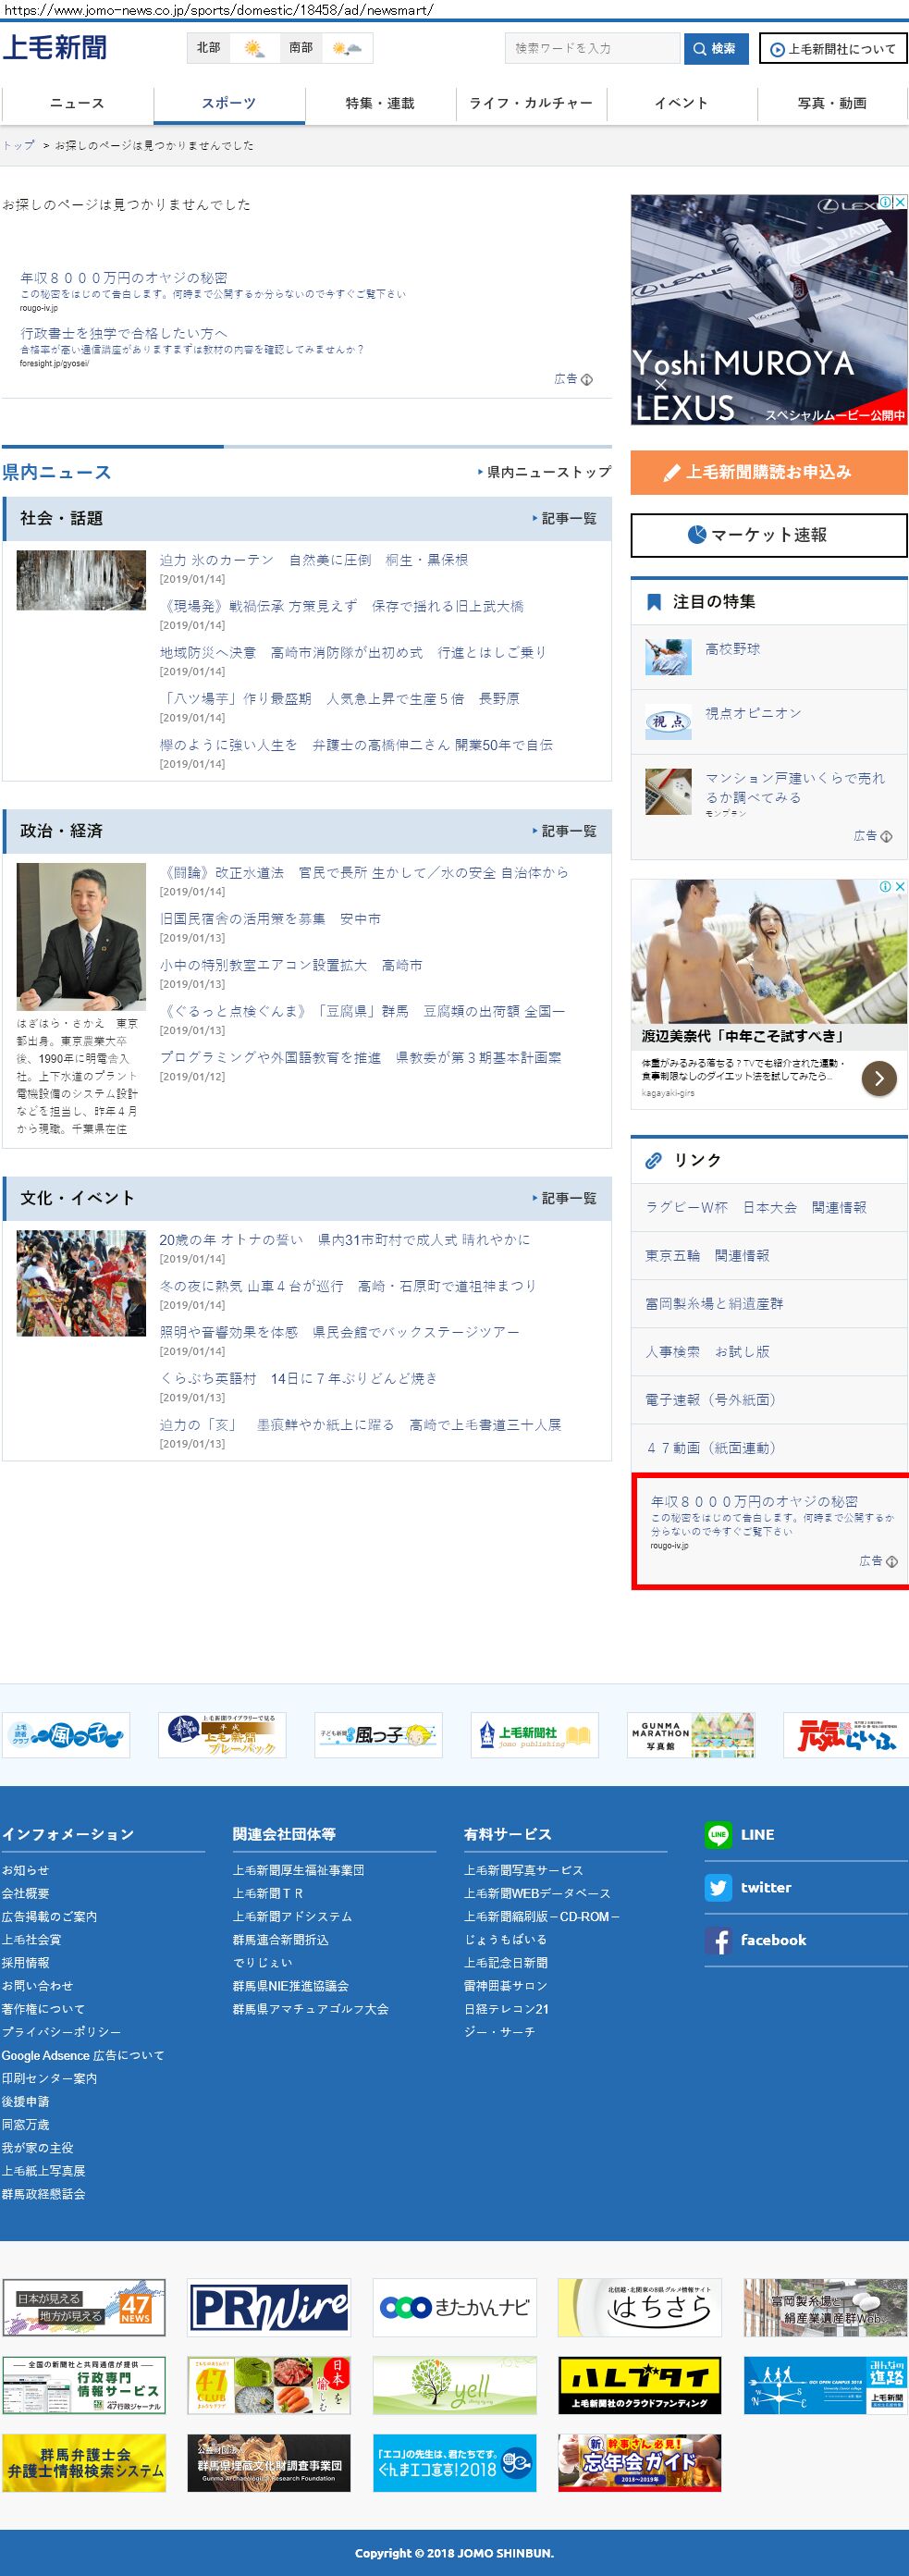Click the northern area weather icon

(255, 48)
